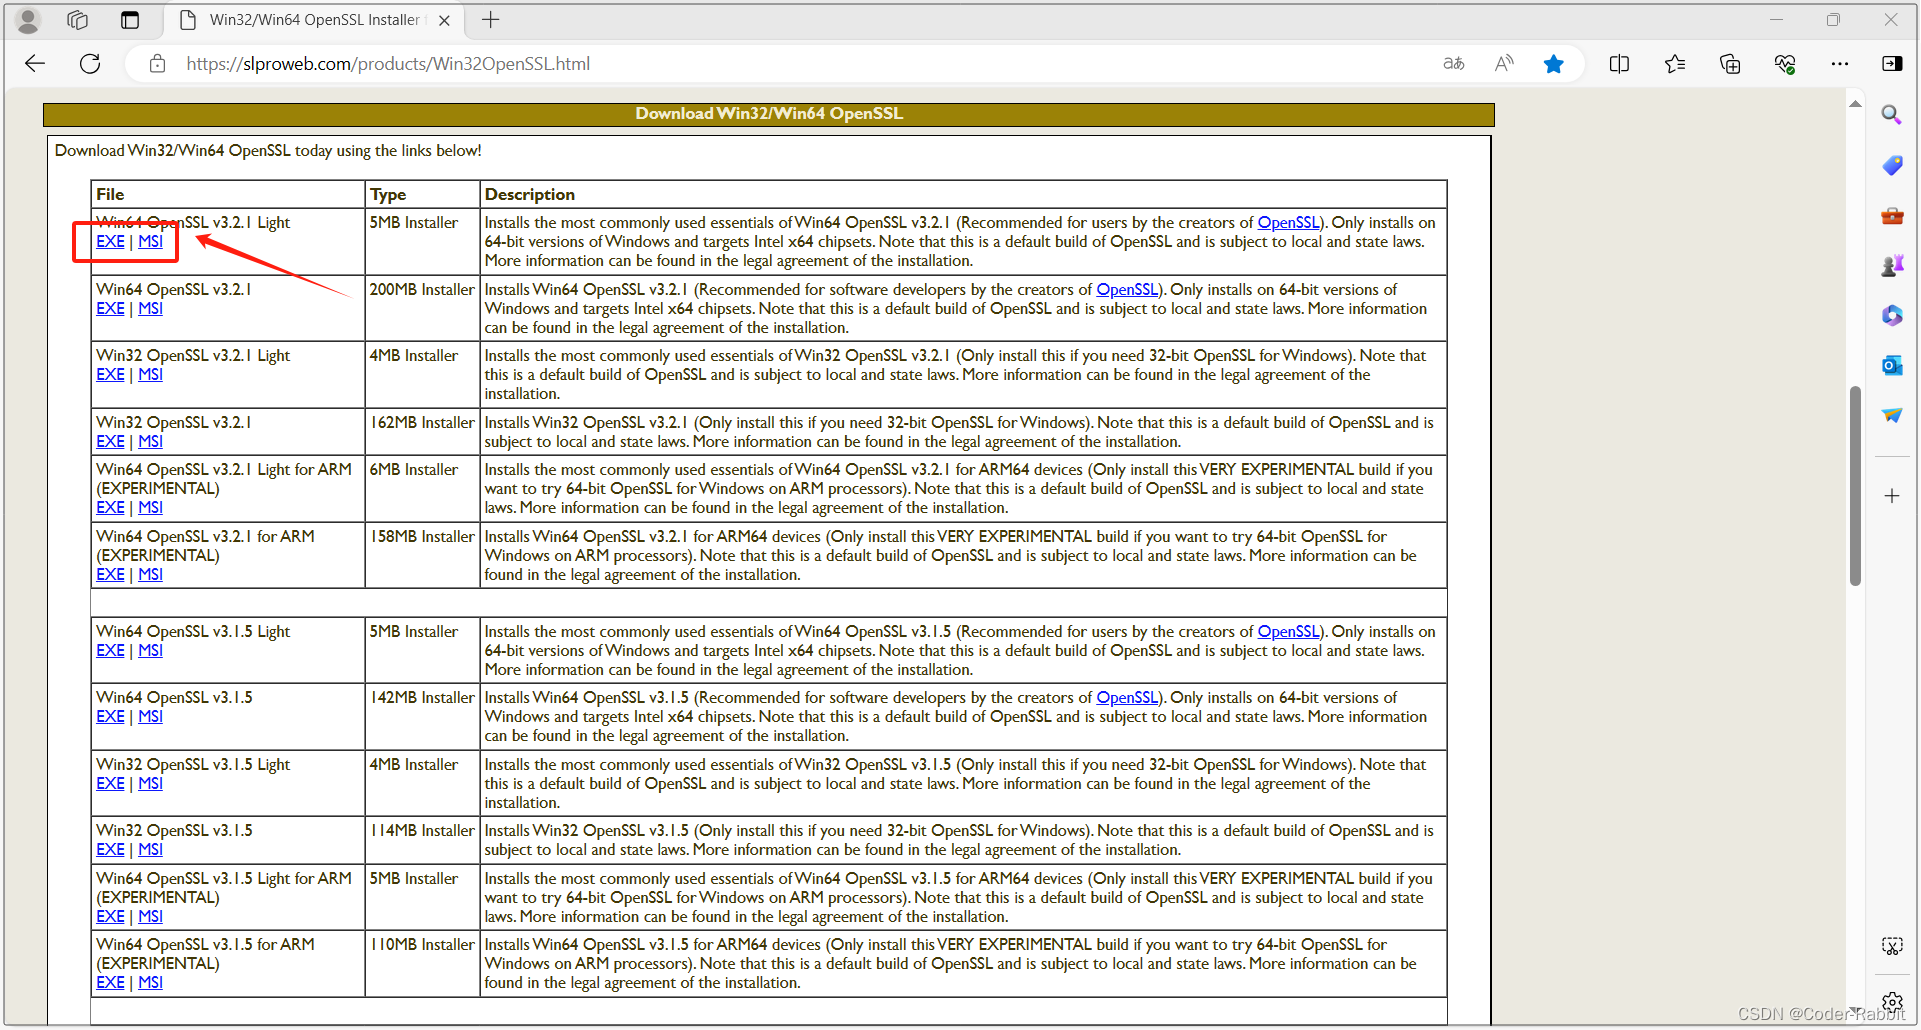
Task: Click the scrollbar up arrow
Action: (x=1855, y=104)
